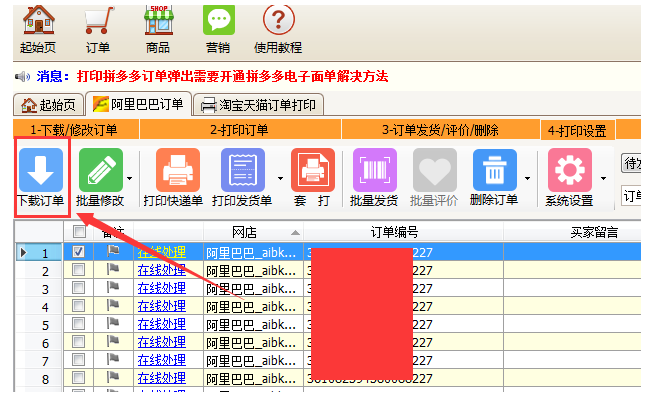Open 在线处理 link in row 6

point(162,342)
